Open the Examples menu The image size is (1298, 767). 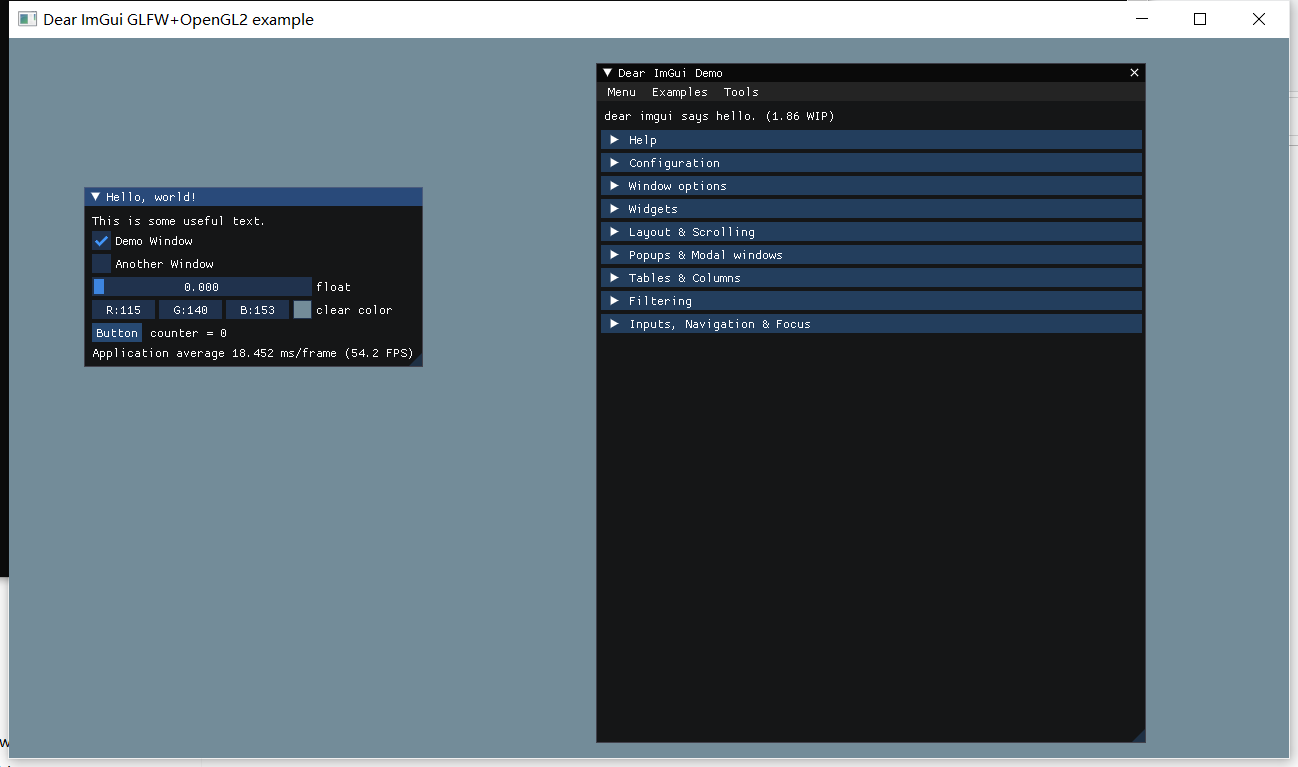pyautogui.click(x=679, y=91)
